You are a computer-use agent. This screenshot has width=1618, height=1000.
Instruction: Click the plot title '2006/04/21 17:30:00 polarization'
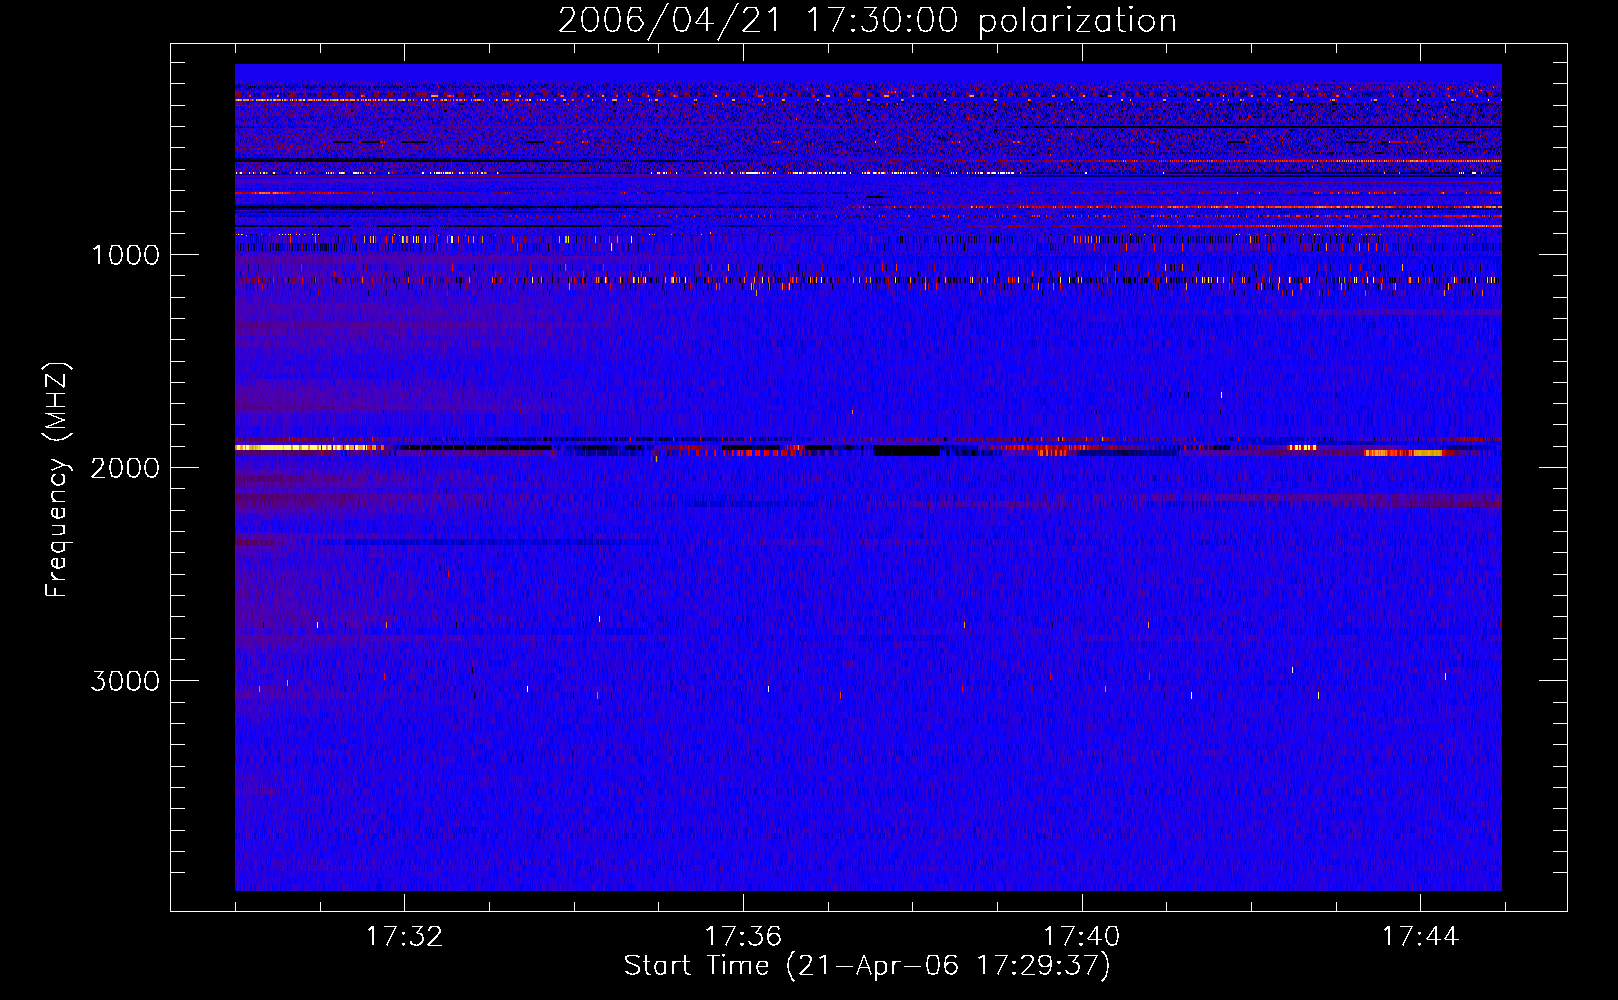[x=867, y=21]
